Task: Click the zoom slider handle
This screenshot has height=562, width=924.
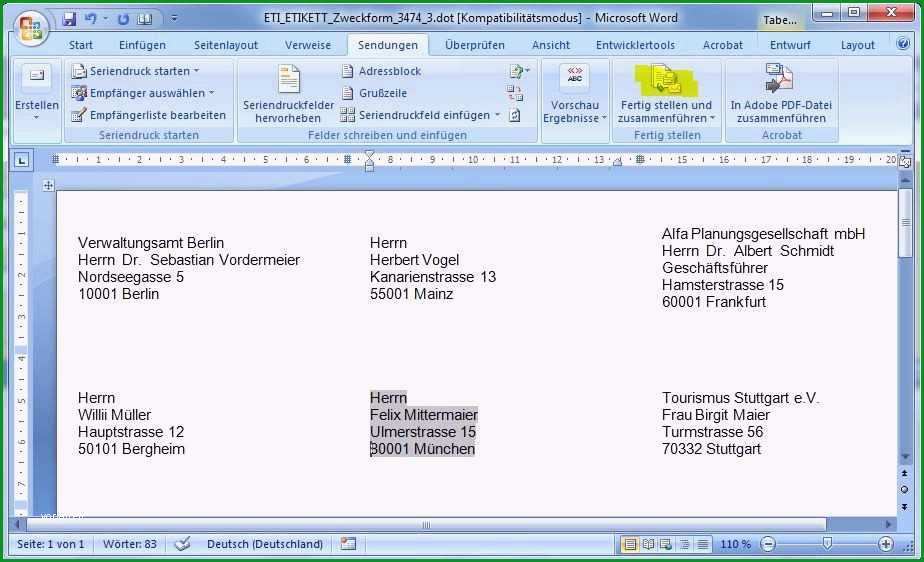Action: (x=827, y=544)
